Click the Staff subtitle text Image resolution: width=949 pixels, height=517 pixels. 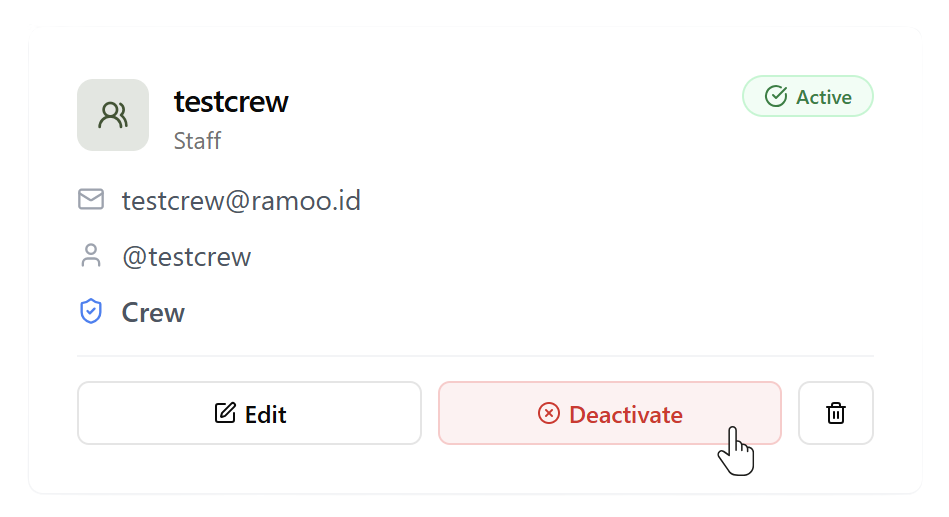pos(197,140)
